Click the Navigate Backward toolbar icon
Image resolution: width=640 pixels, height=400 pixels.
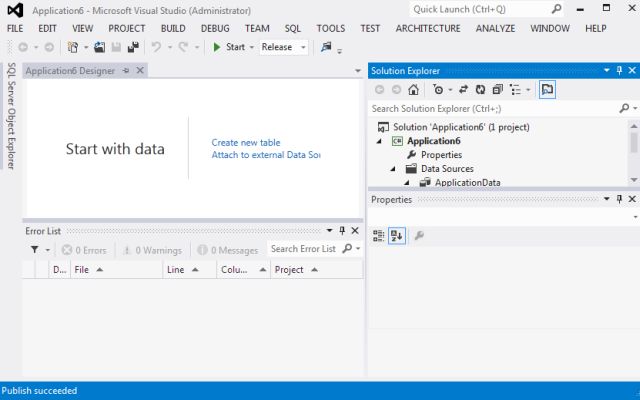23,47
